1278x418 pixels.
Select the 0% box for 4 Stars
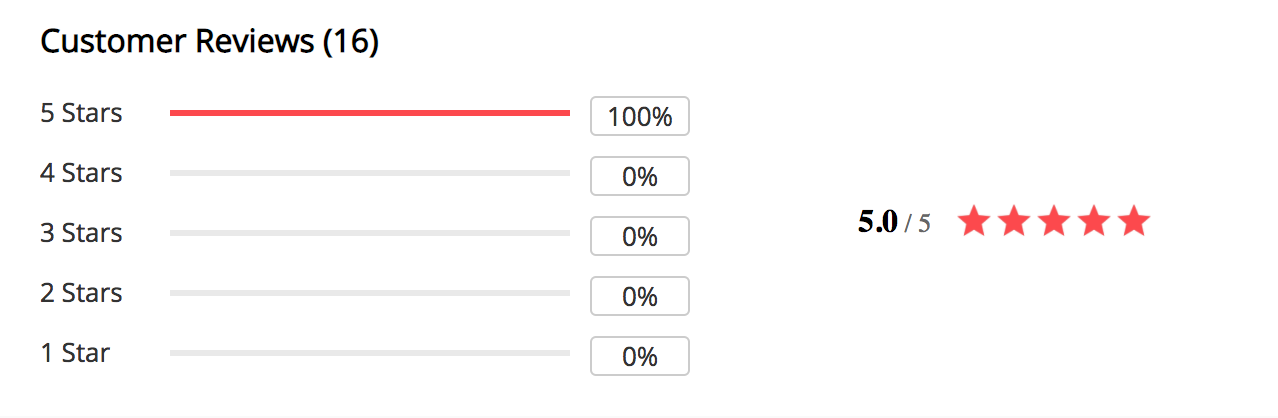coord(640,176)
